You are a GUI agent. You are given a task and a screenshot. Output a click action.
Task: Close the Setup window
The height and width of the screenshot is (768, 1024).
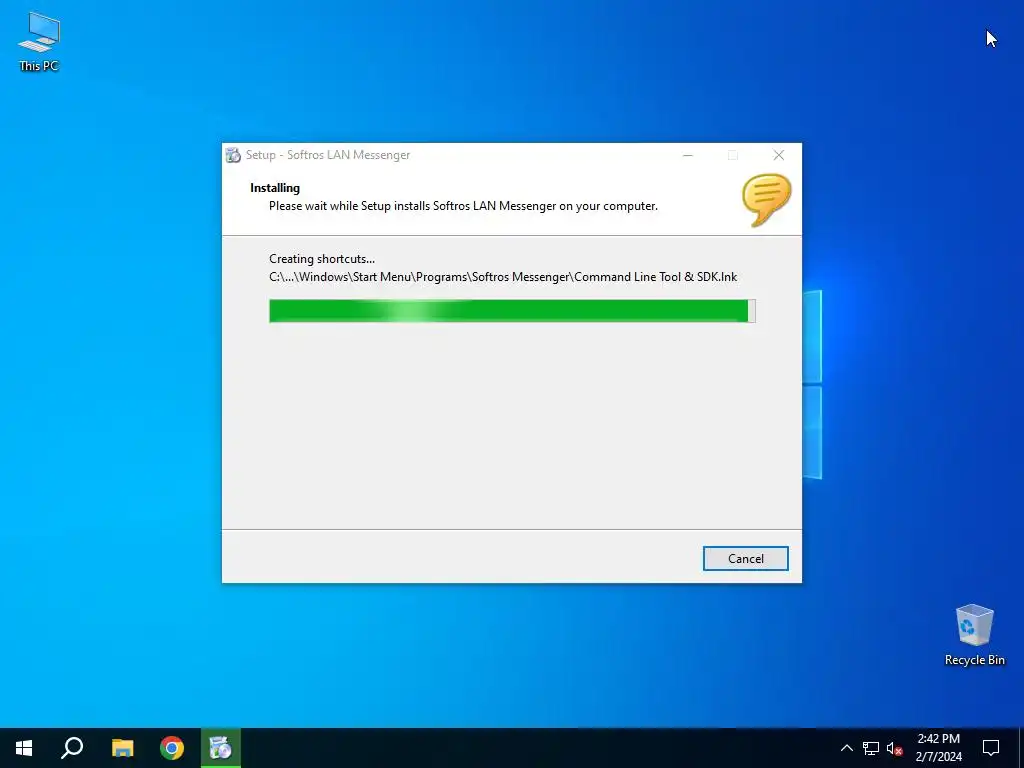click(x=778, y=155)
